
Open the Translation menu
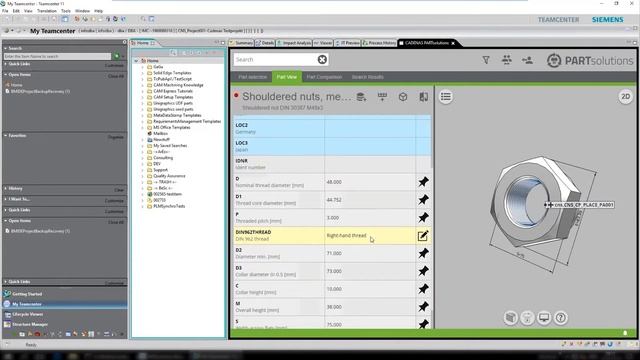47,11
